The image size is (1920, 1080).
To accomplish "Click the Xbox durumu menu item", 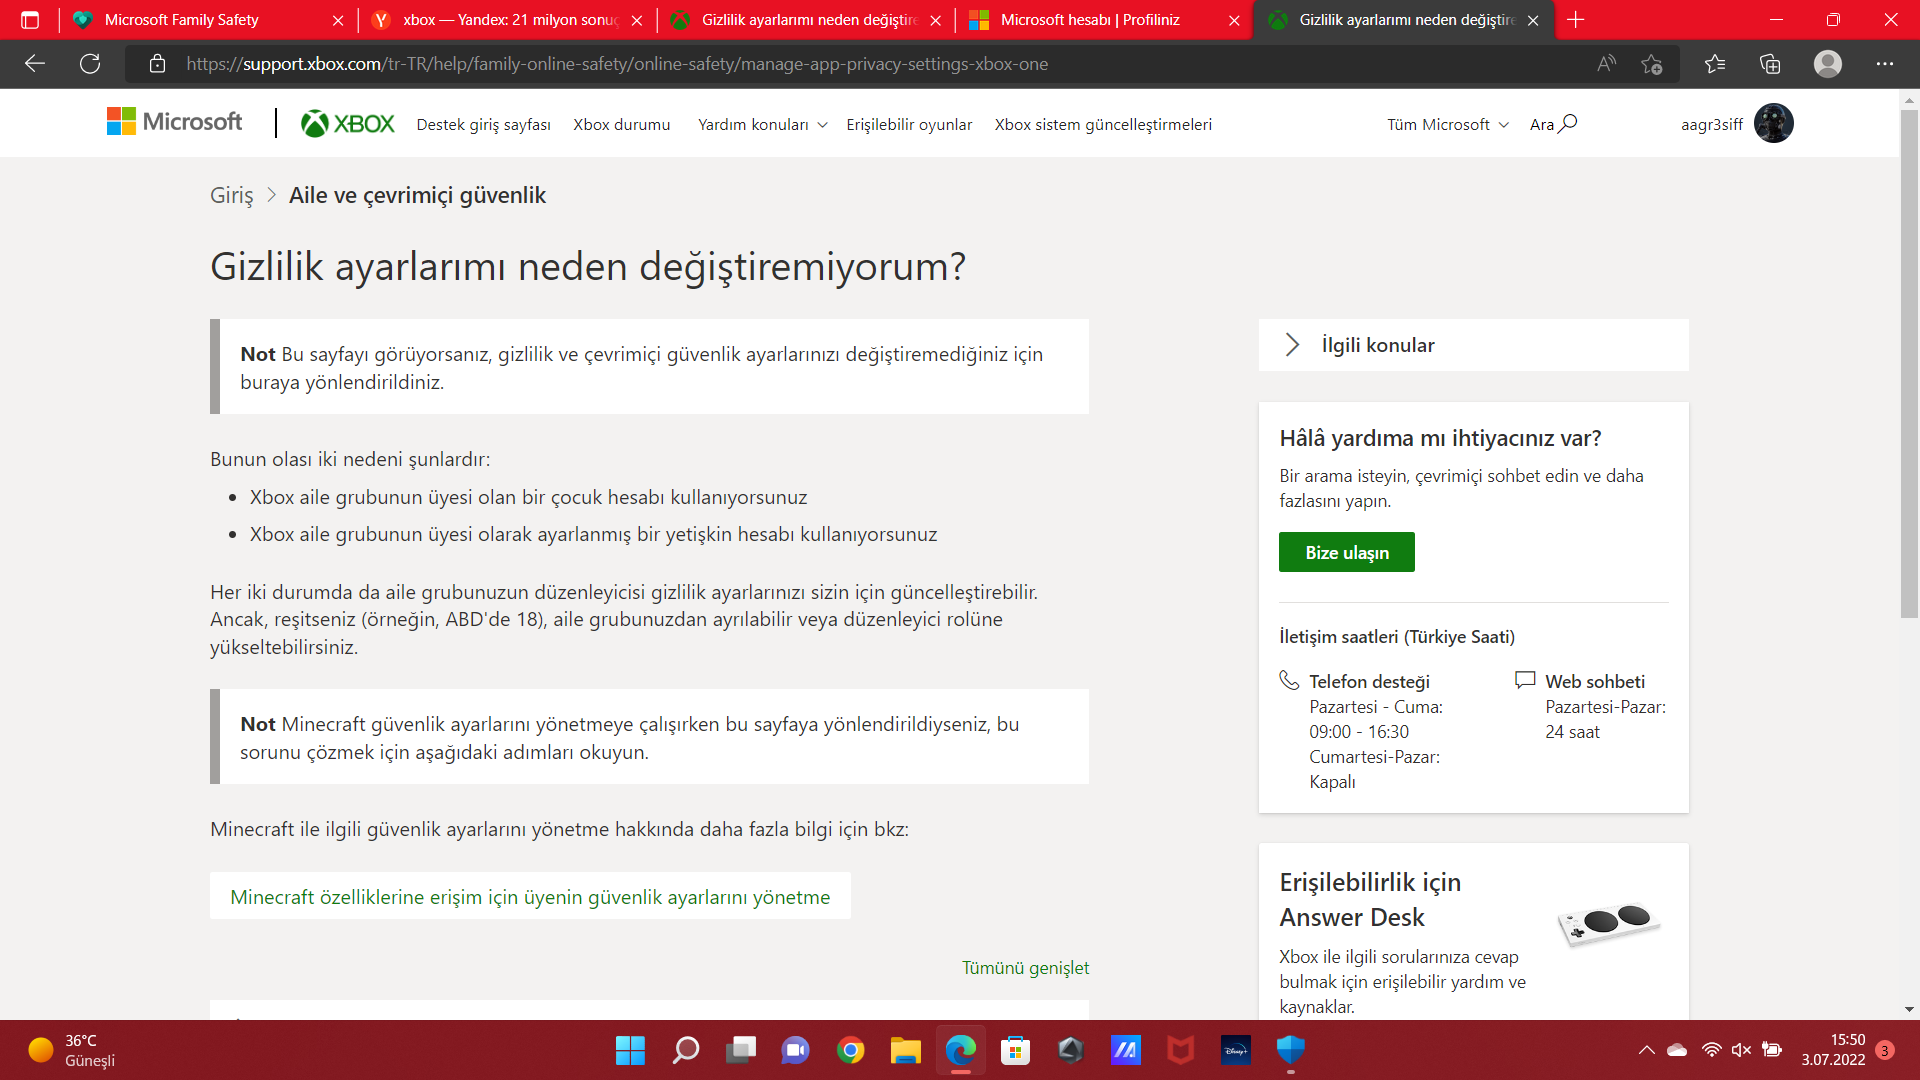I will point(621,125).
